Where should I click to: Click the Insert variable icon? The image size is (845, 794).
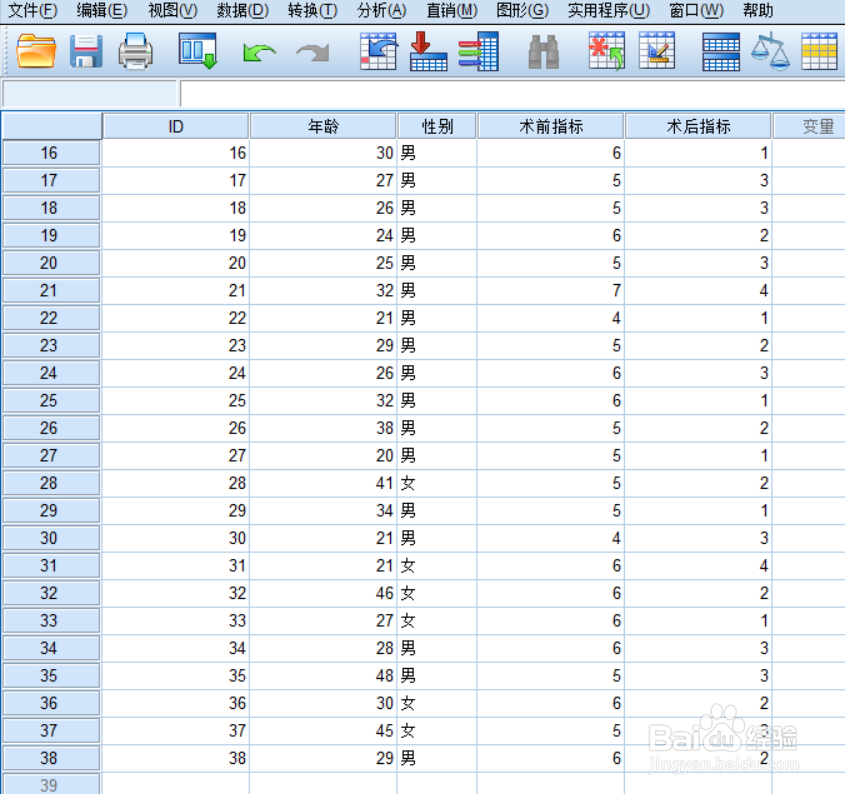(x=657, y=51)
